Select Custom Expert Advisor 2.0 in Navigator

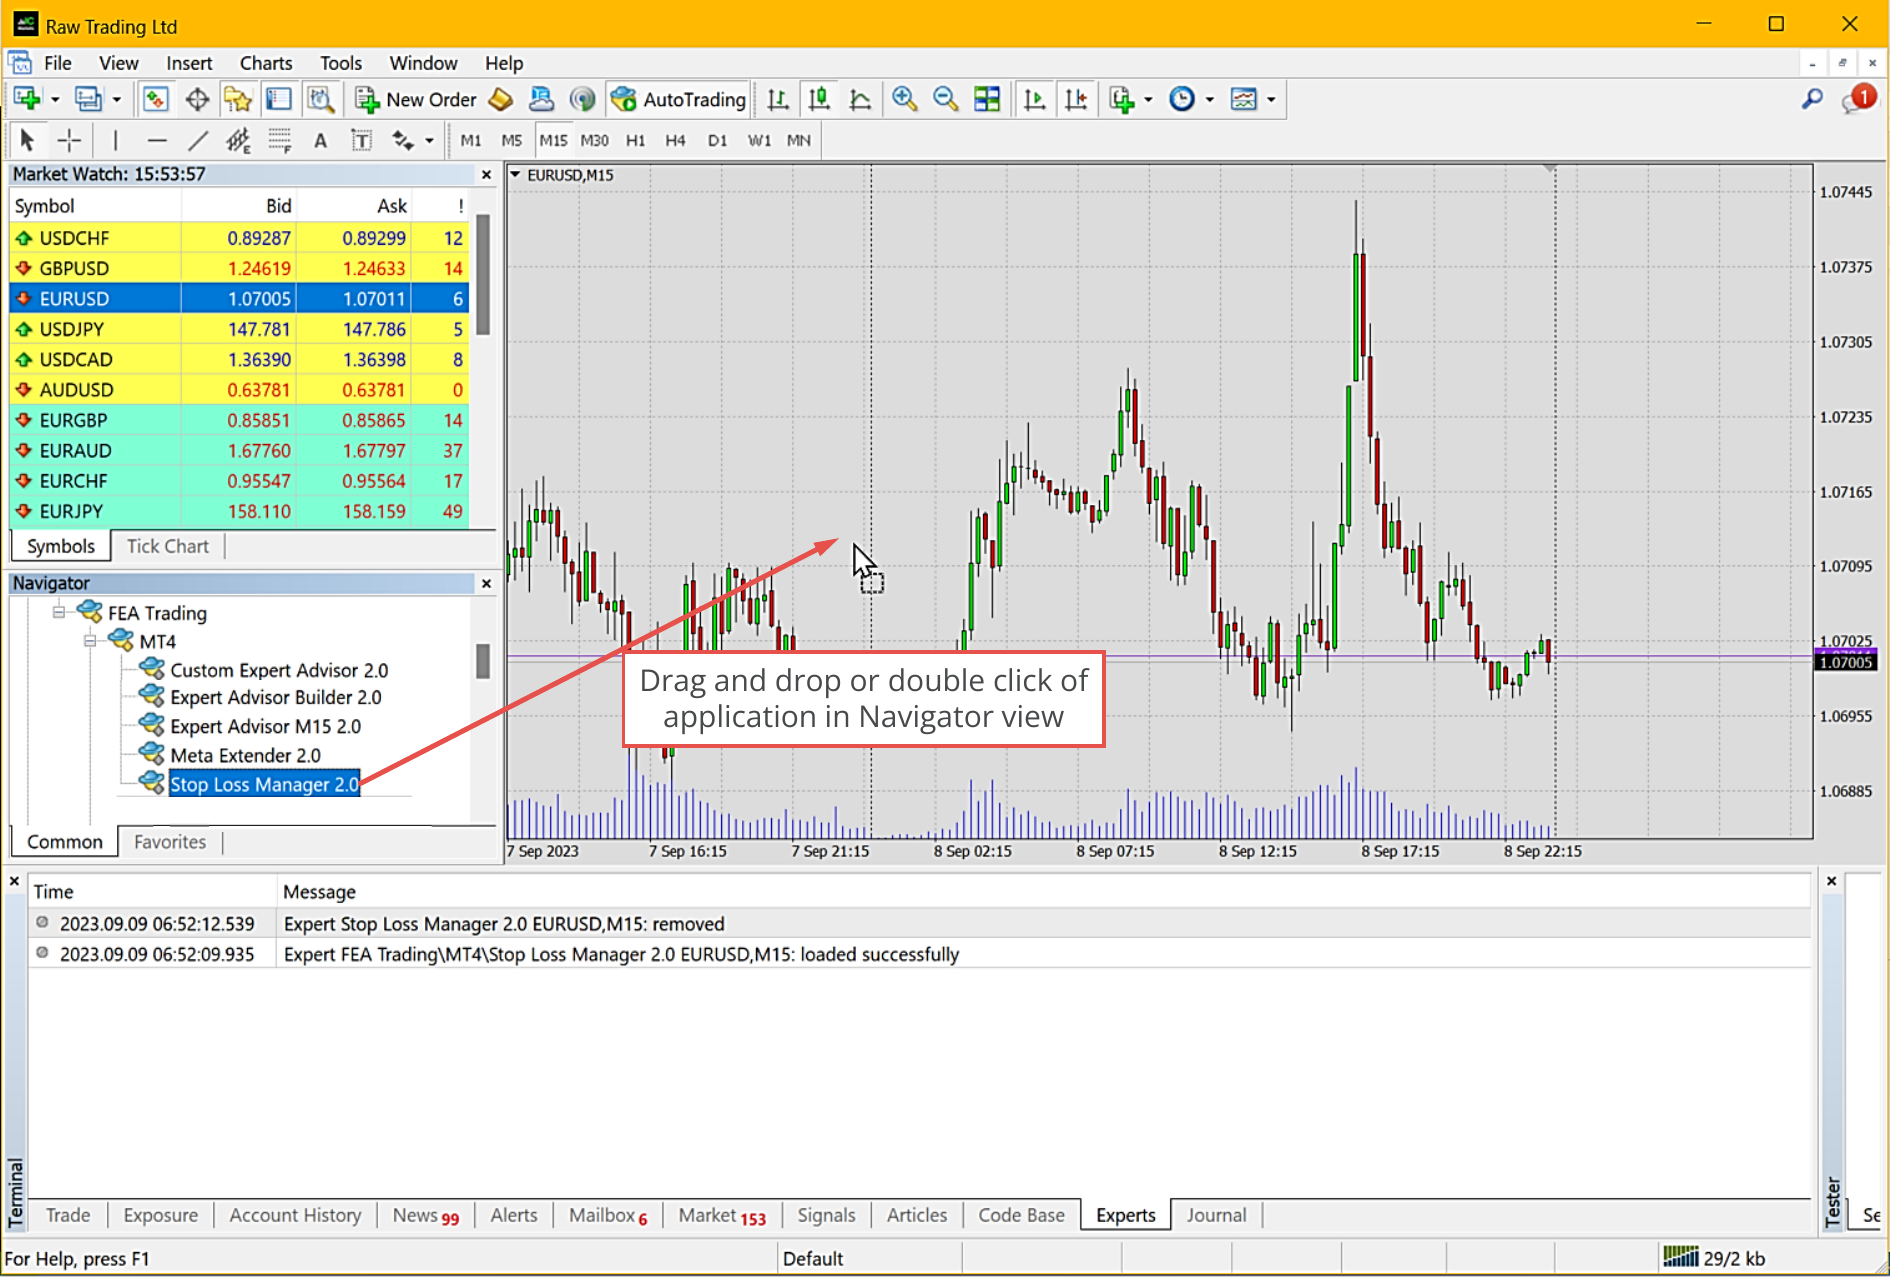(x=279, y=670)
